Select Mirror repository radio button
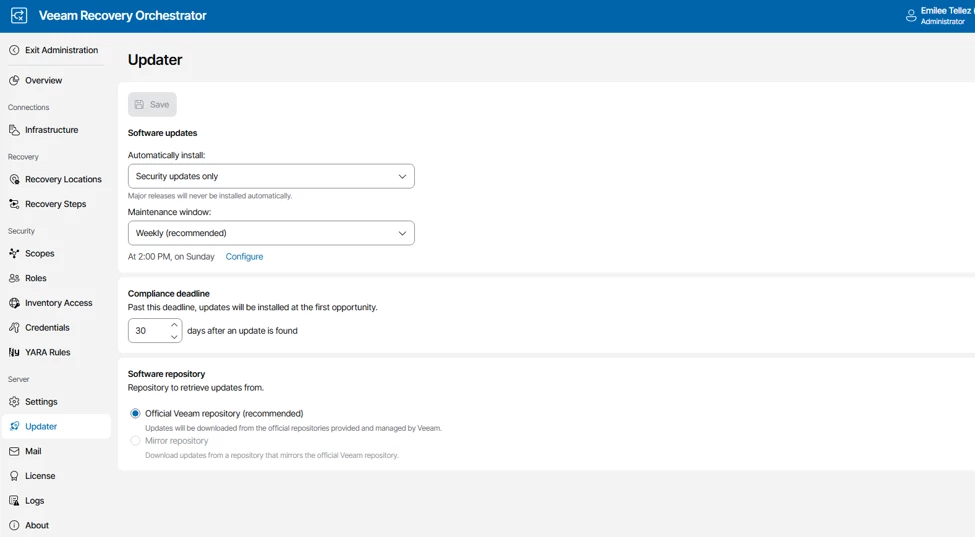Image resolution: width=975 pixels, height=537 pixels. pos(135,441)
